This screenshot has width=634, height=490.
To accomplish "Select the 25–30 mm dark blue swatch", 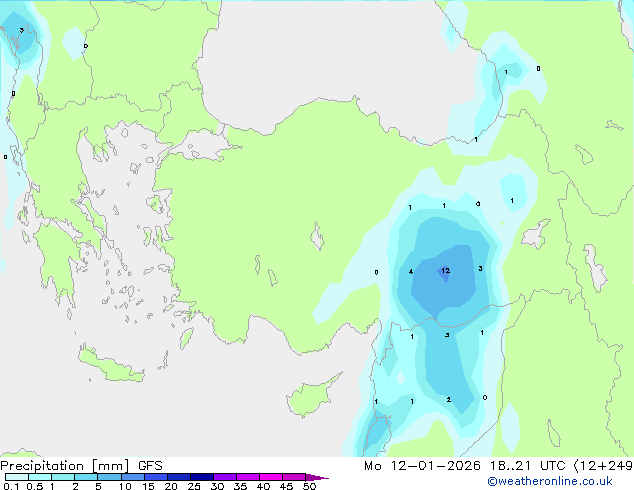I will click(x=202, y=477).
